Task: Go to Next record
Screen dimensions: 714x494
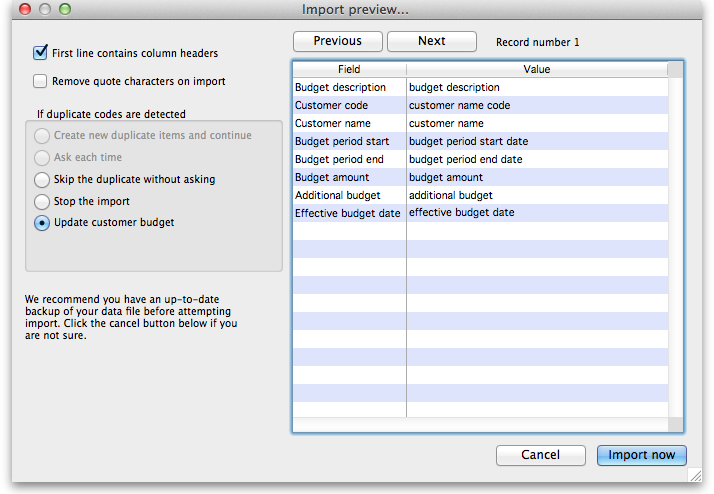Action: [432, 41]
